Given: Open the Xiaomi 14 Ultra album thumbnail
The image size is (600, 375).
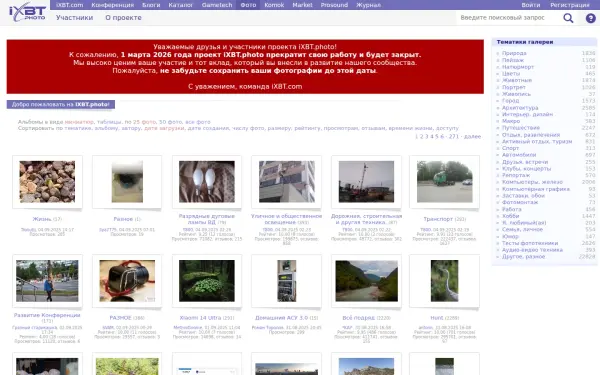Looking at the screenshot, I should tap(207, 281).
